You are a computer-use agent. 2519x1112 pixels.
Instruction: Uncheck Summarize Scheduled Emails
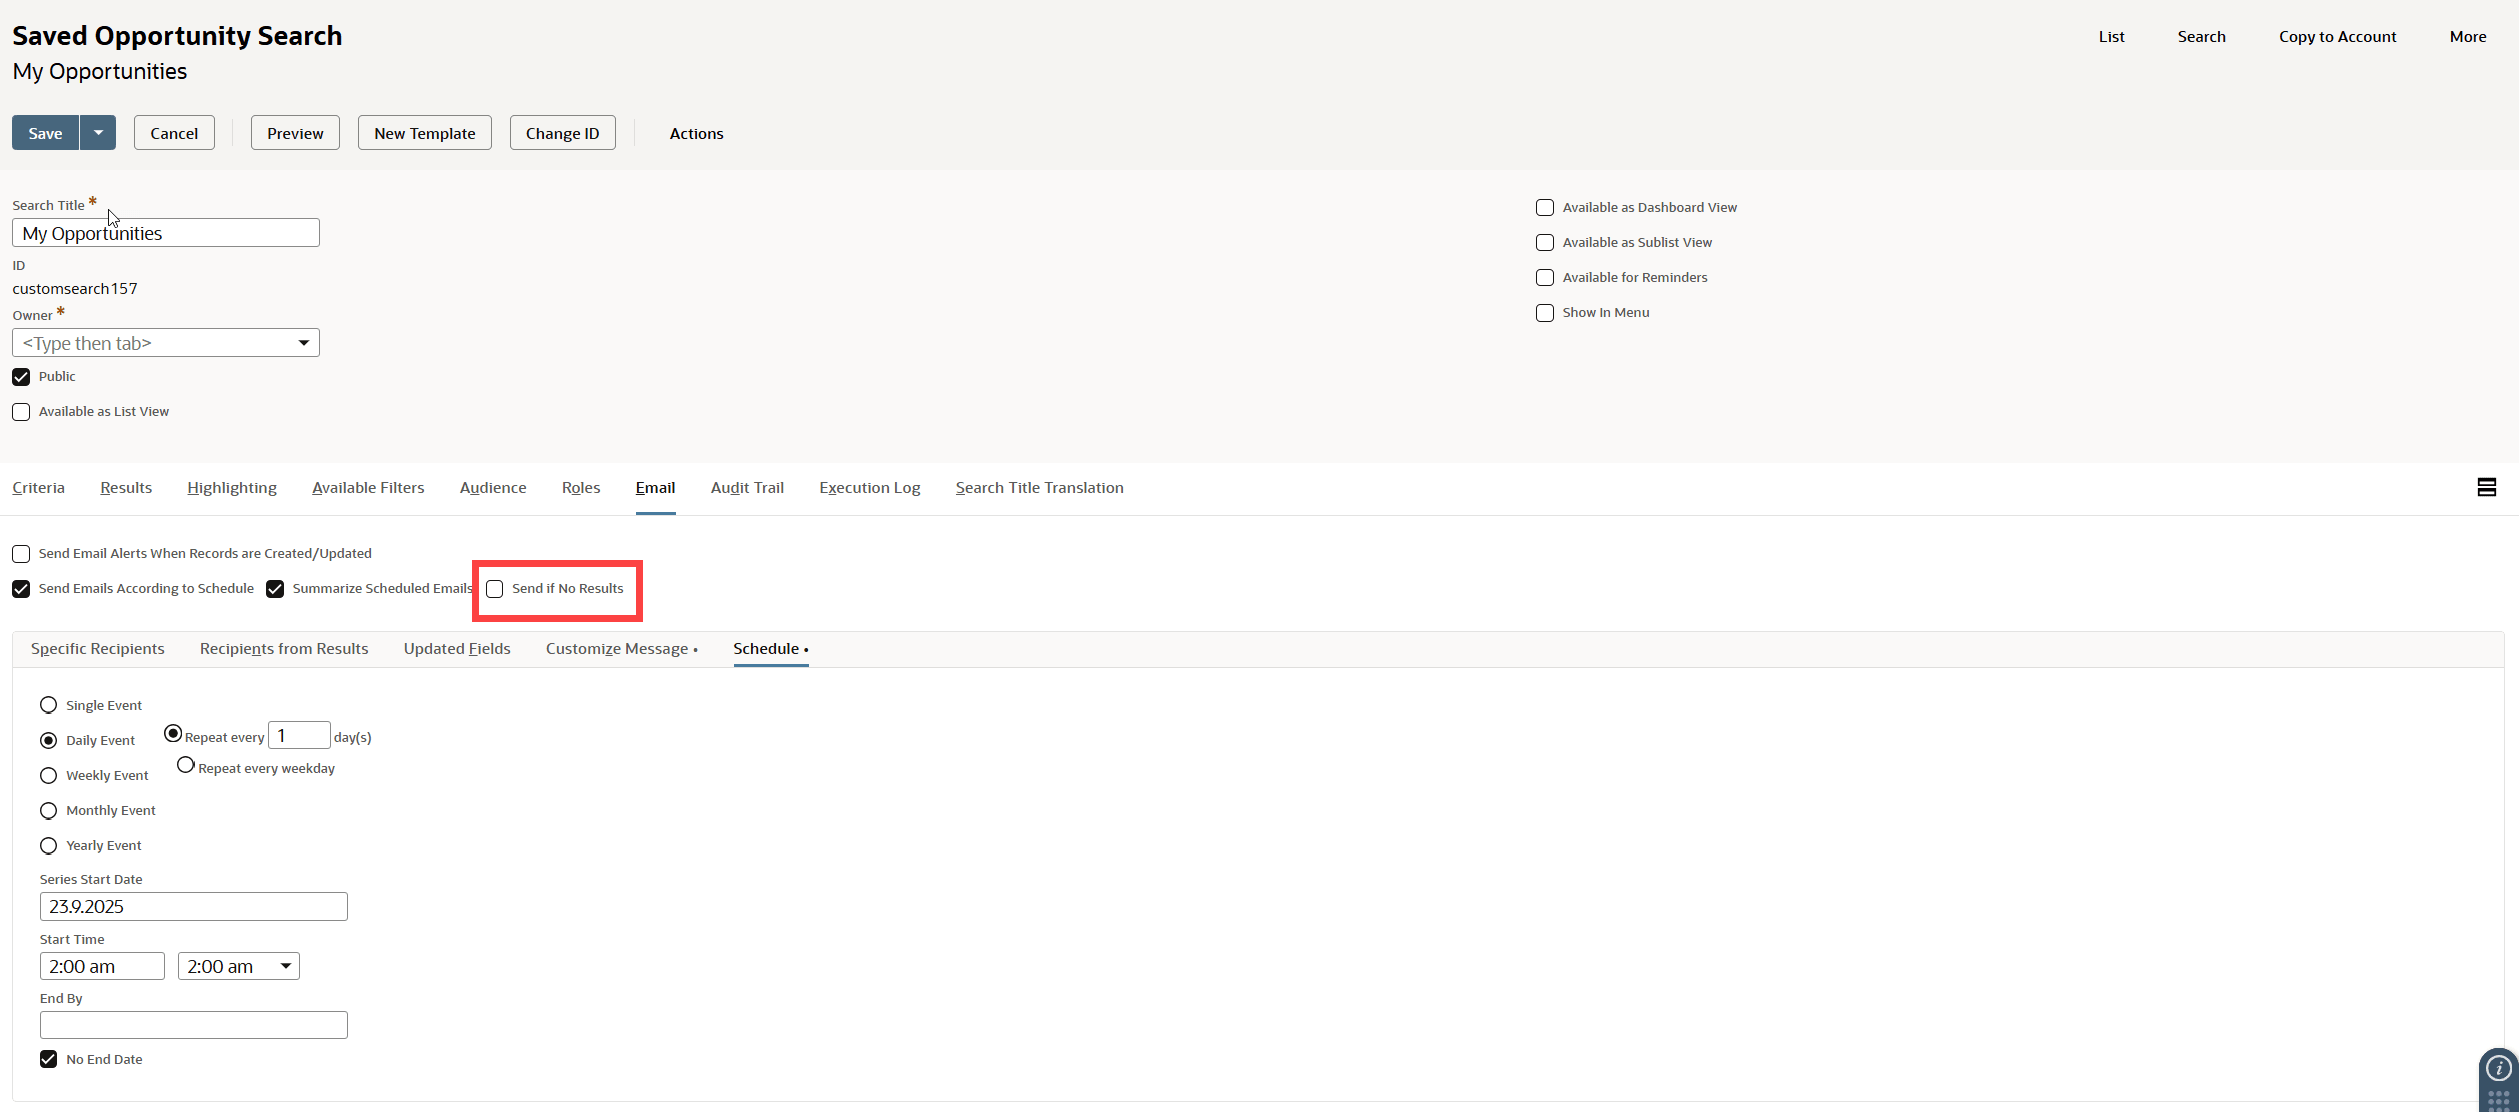[x=275, y=589]
